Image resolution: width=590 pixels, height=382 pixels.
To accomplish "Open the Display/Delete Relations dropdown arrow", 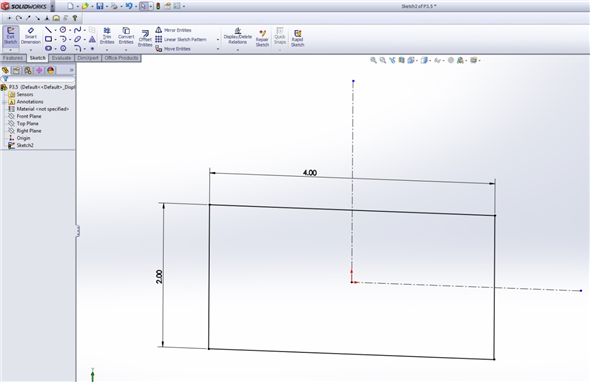I will (x=237, y=50).
